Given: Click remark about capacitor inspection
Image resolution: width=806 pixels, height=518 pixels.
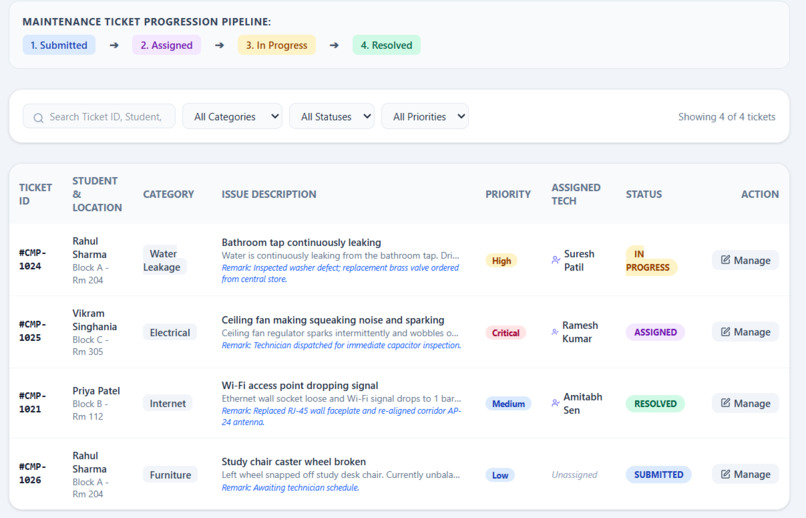Looking at the screenshot, I should coord(341,345).
